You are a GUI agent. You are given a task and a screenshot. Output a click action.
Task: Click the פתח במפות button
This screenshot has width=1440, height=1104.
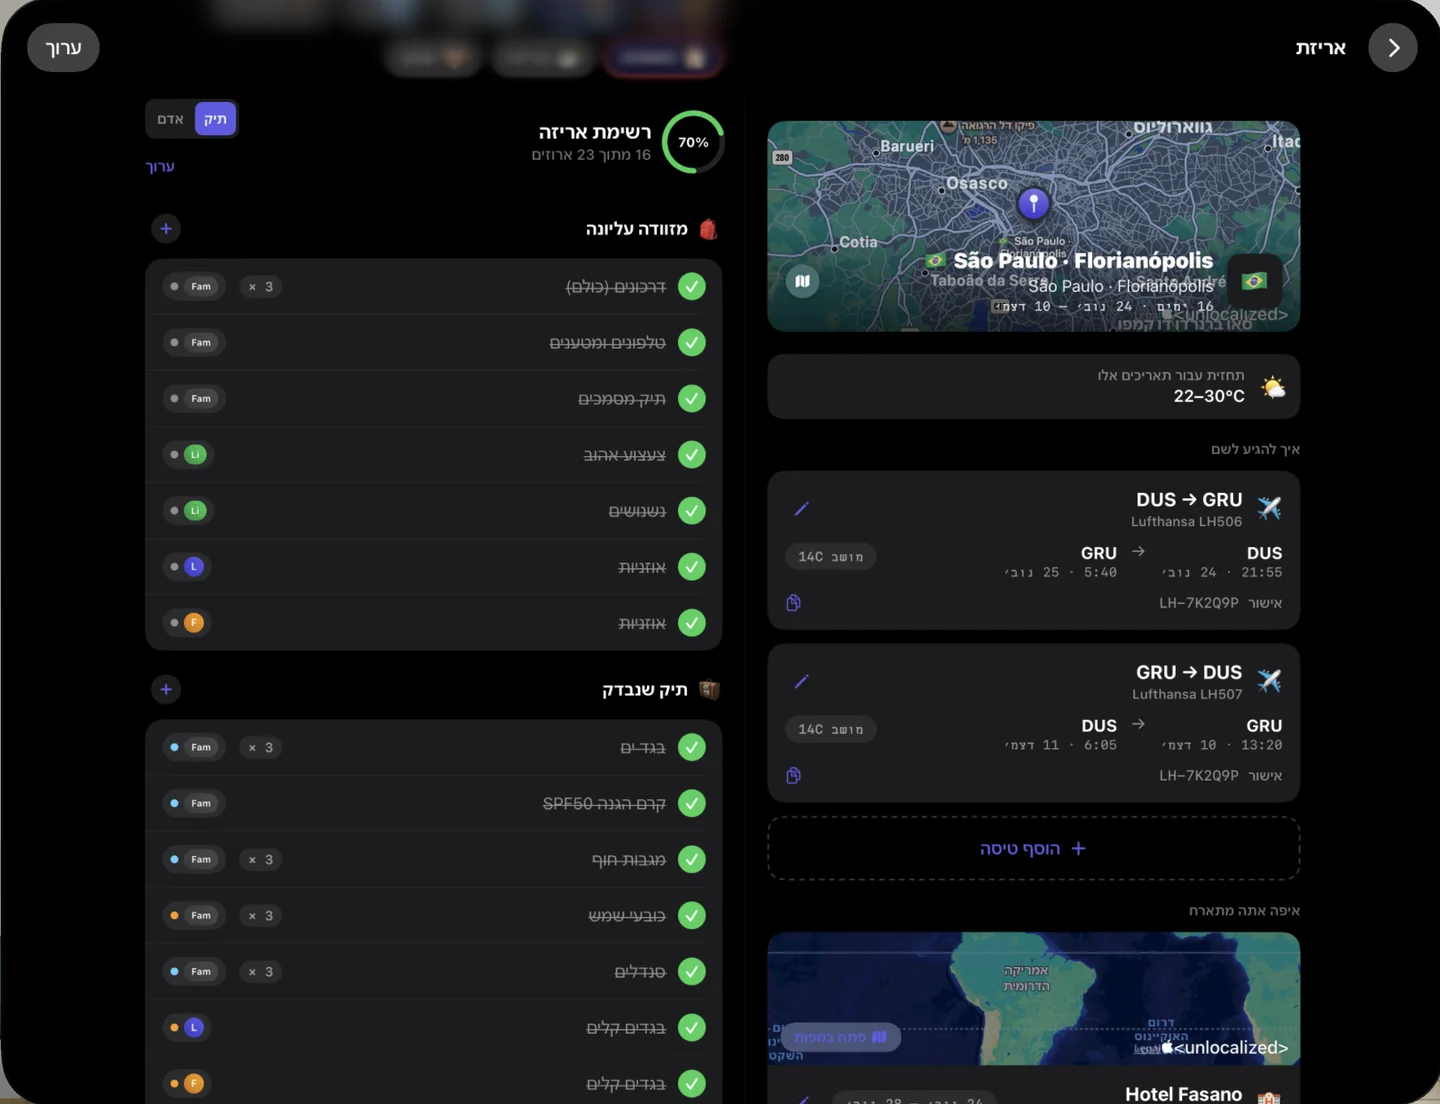[841, 1037]
